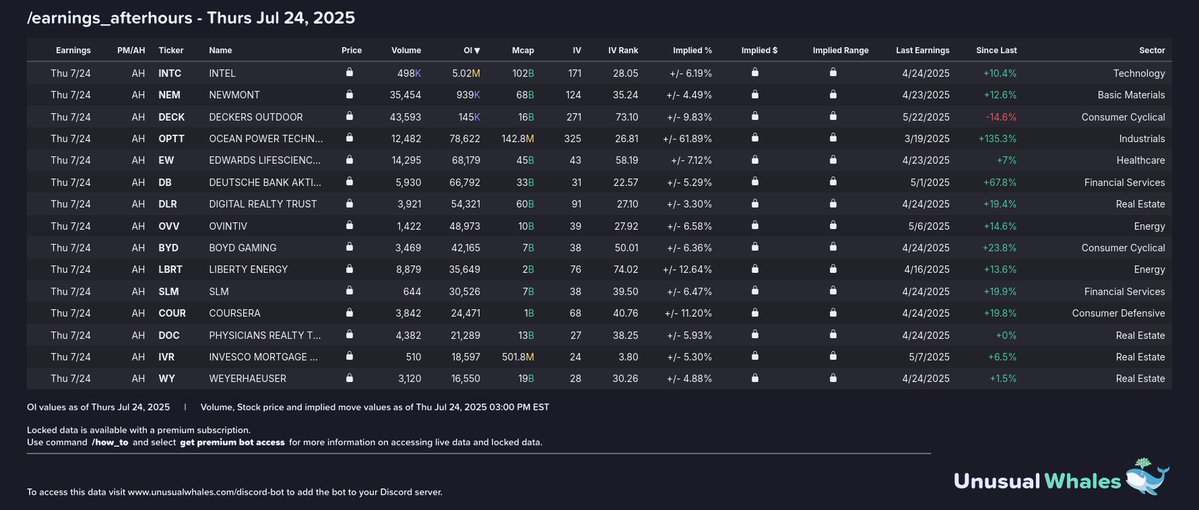Image resolution: width=1199 pixels, height=510 pixels.
Task: Click the Implied Range column header
Action: point(840,50)
